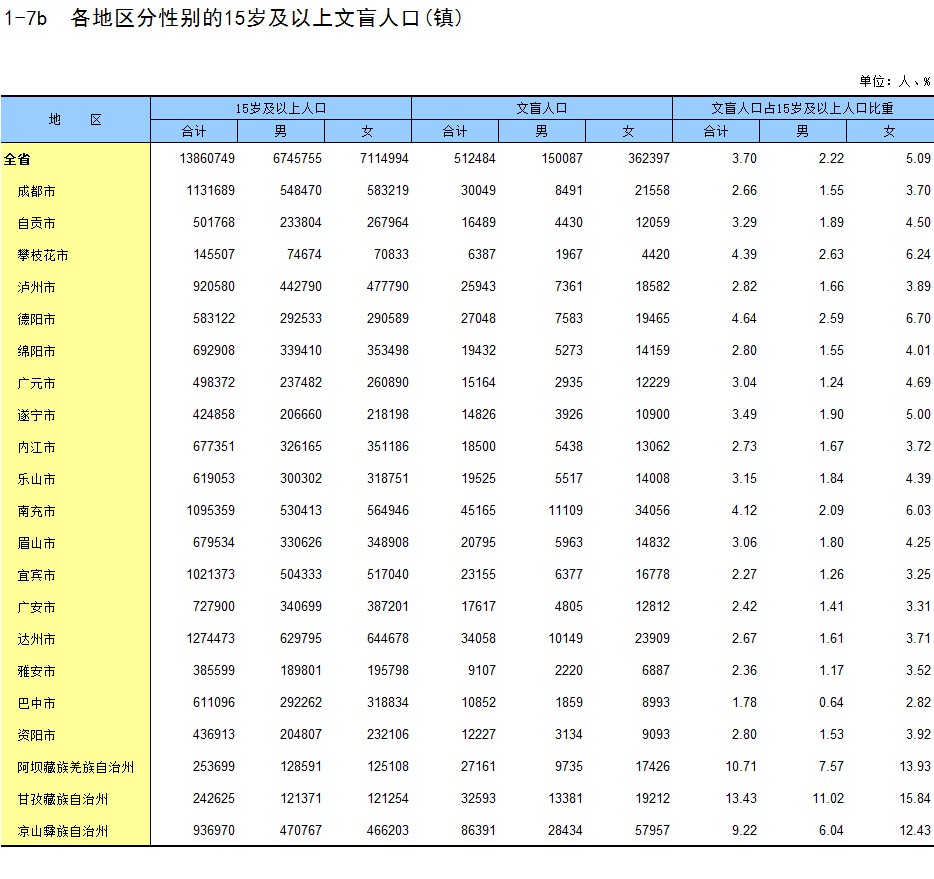
Task: Select 广安市 illiterate male value 4805
Action: coord(569,607)
